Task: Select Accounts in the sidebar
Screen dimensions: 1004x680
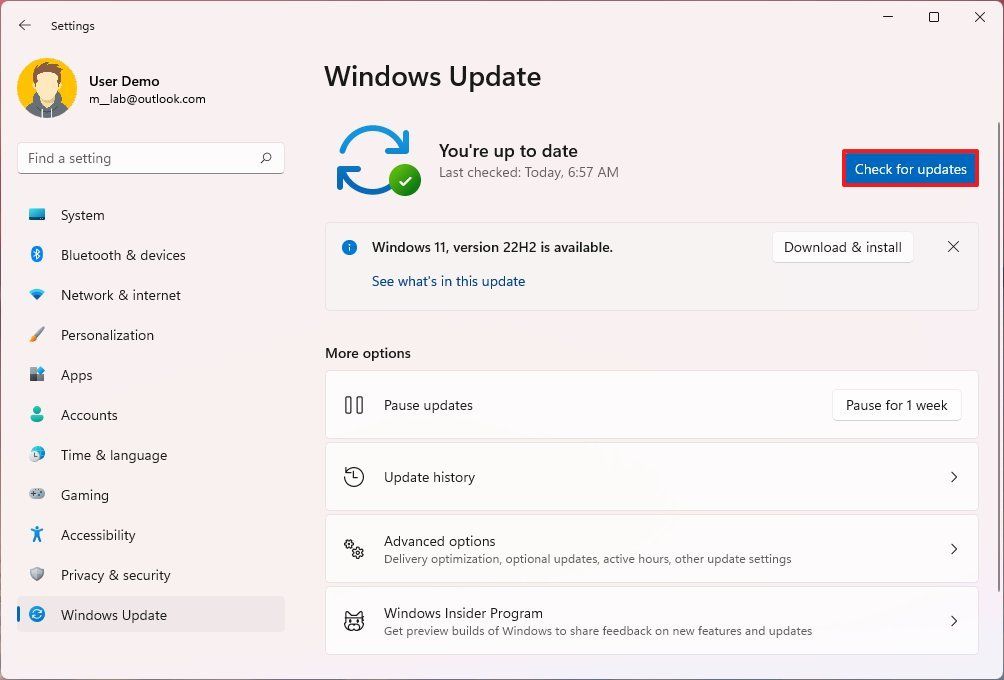Action: [89, 415]
